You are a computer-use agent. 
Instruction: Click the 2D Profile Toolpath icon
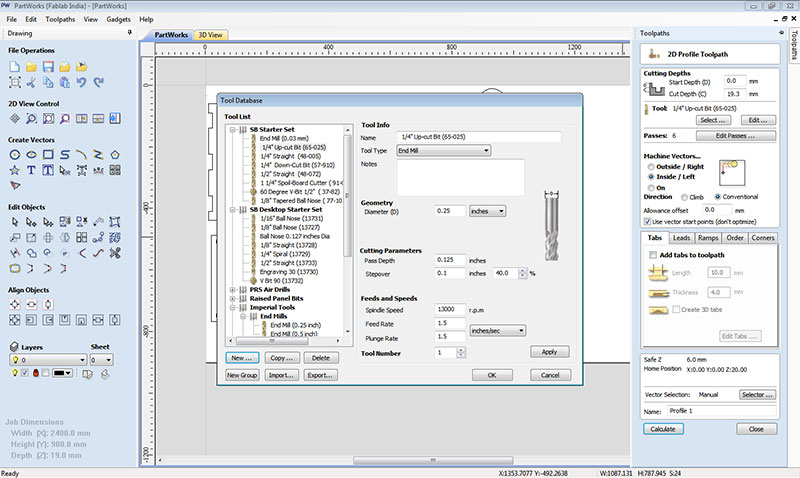pyautogui.click(x=654, y=54)
